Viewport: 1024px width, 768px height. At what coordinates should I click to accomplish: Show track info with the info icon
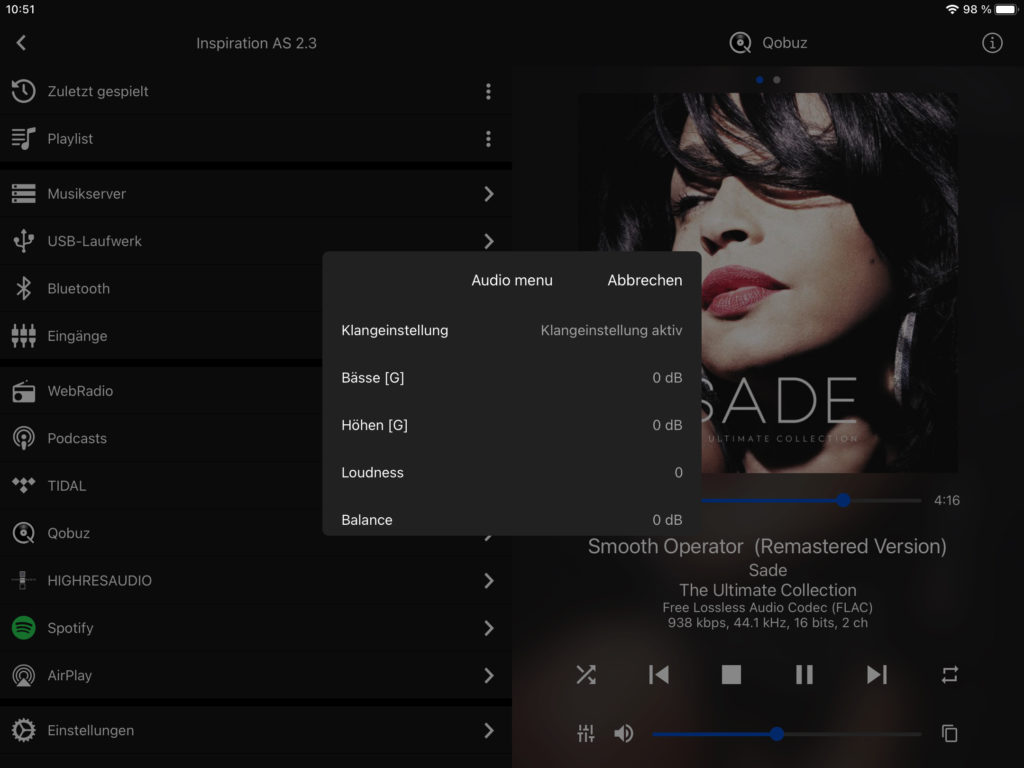click(x=992, y=43)
